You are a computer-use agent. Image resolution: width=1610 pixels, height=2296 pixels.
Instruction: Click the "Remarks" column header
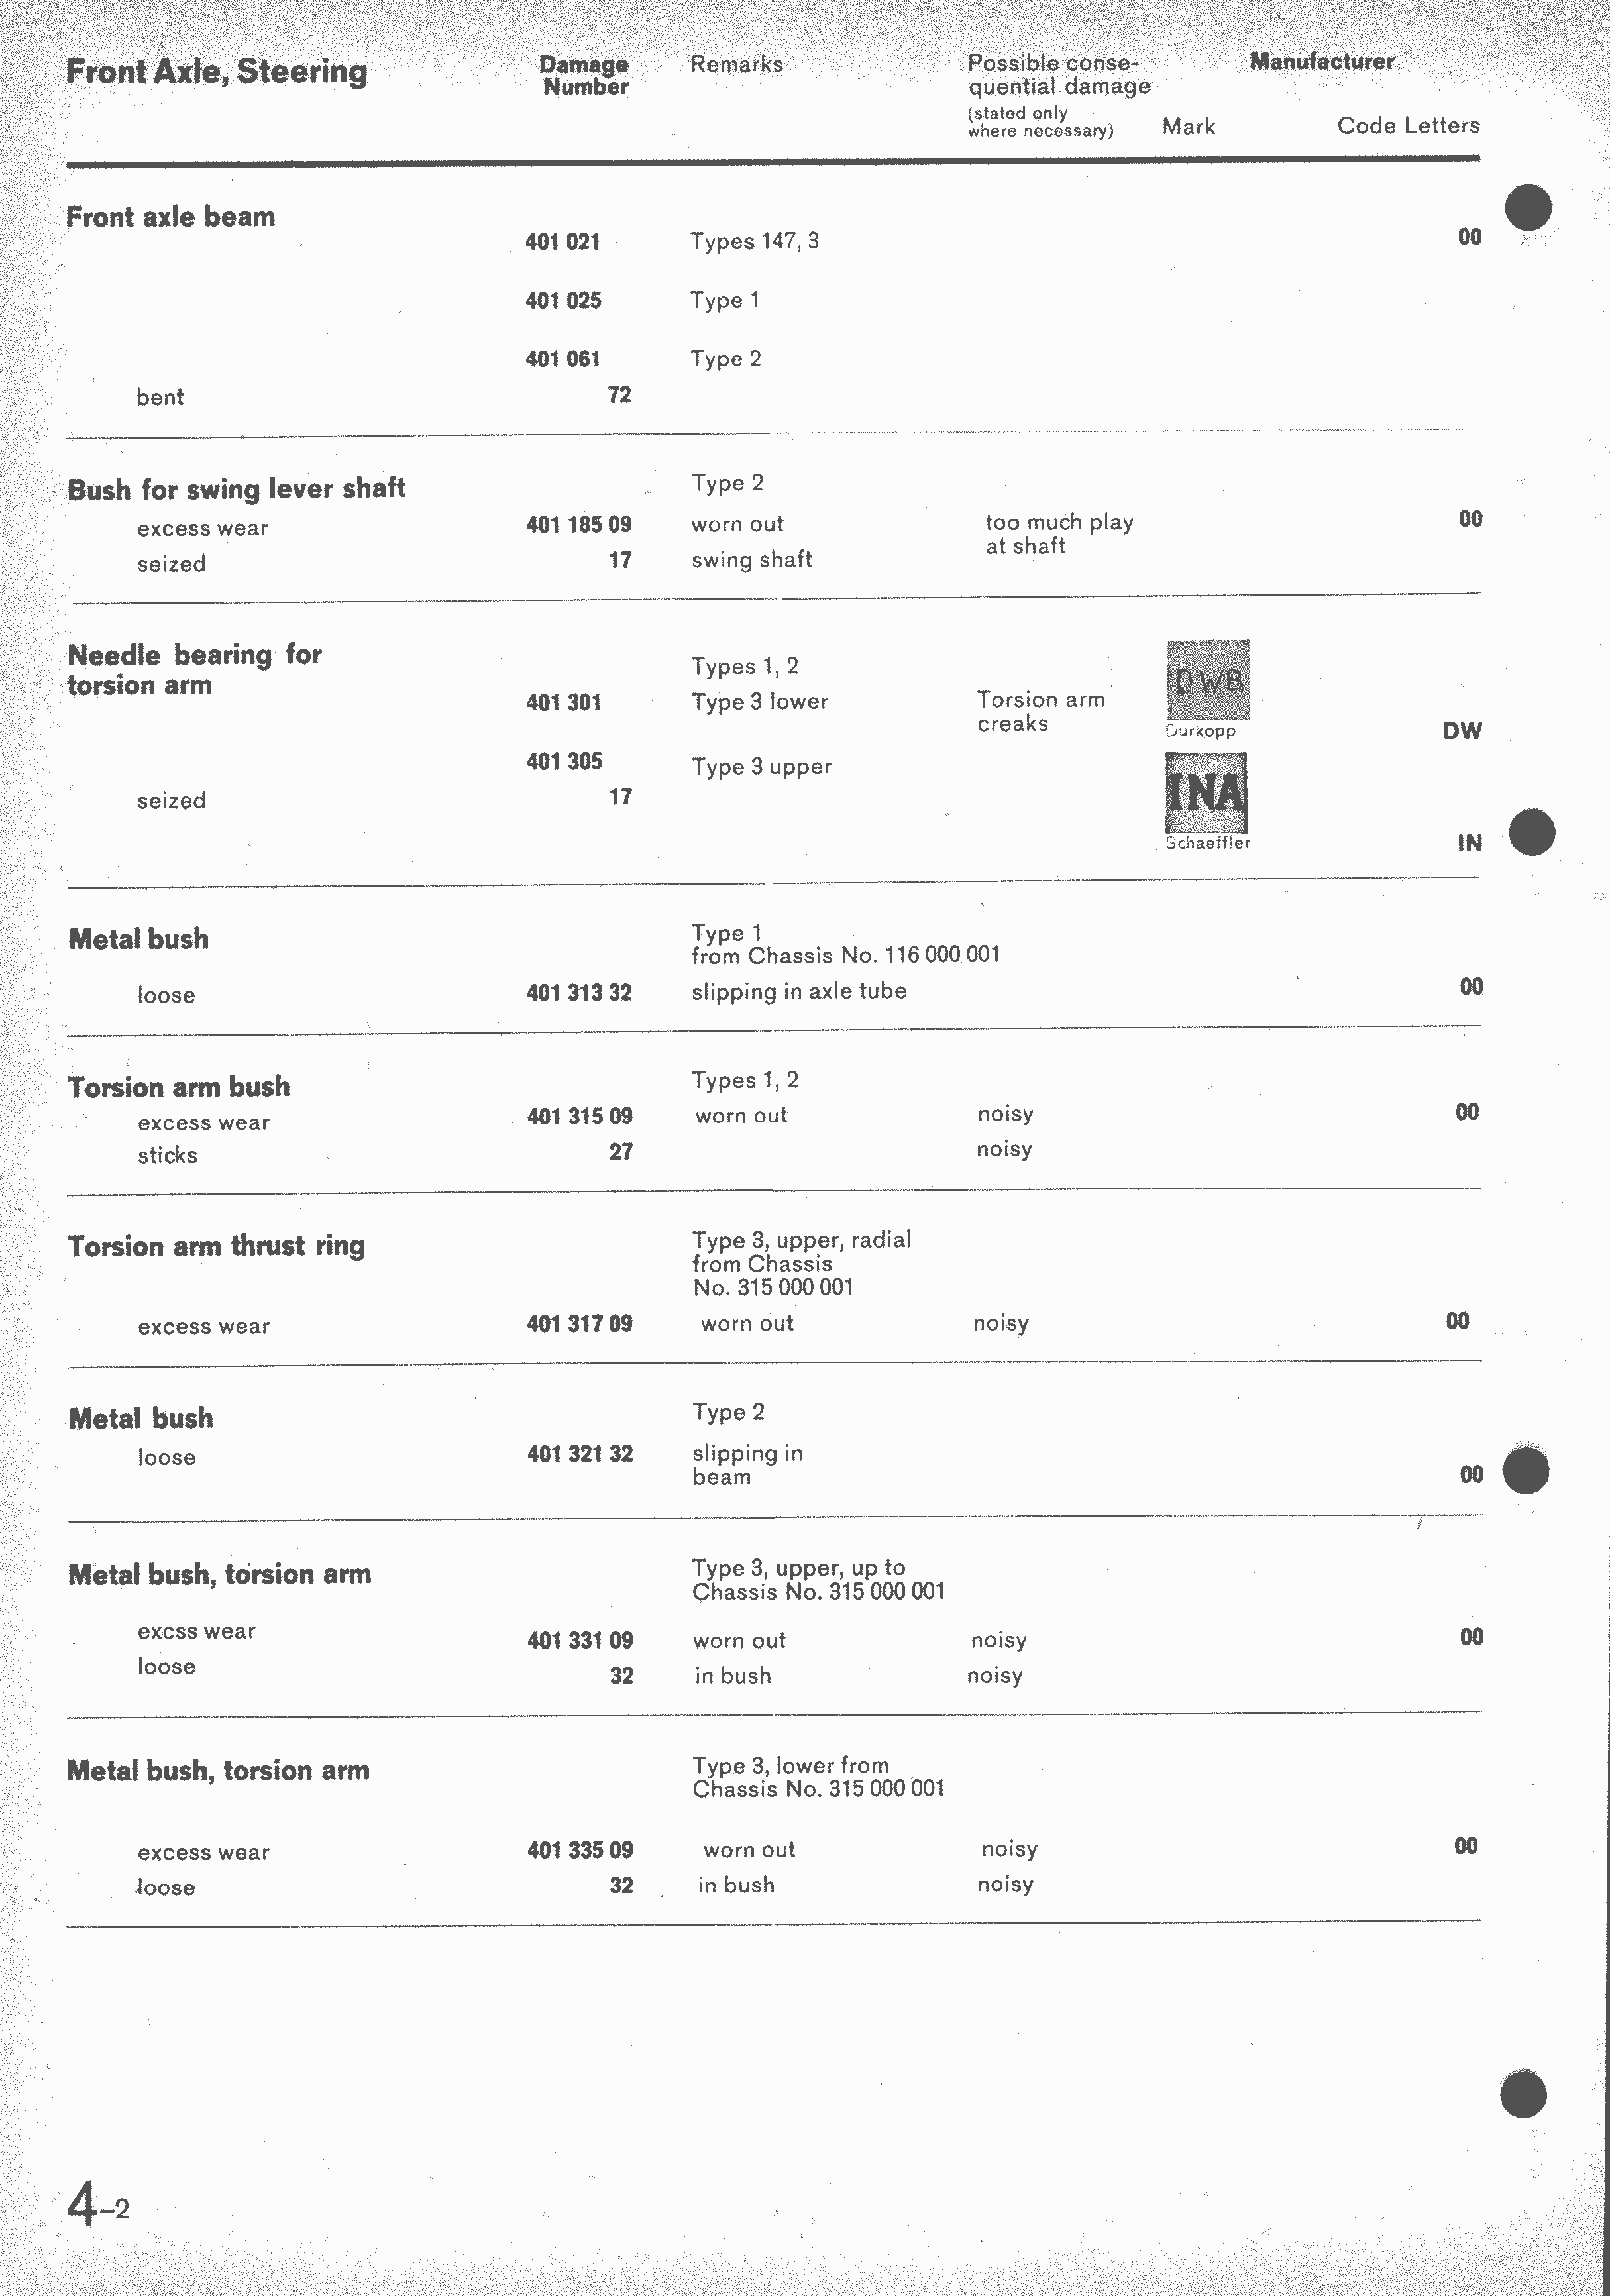coord(737,65)
